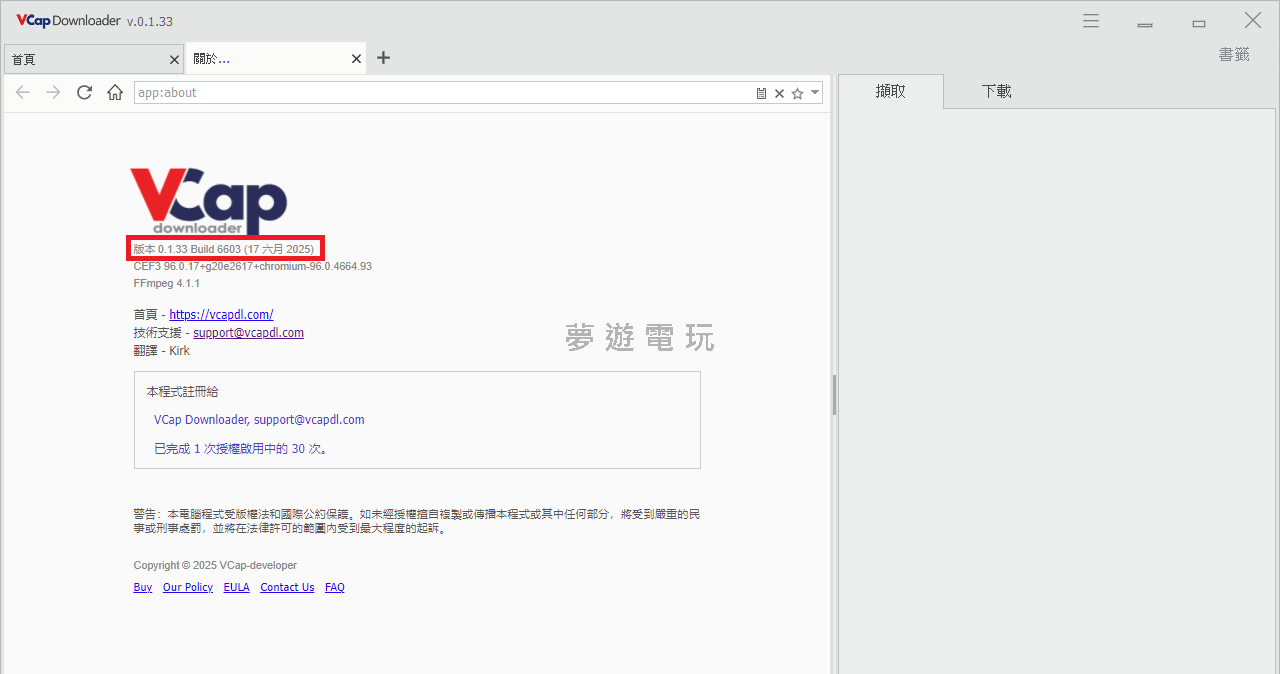This screenshot has width=1280, height=674.
Task: Go to the home page icon
Action: coord(115,93)
